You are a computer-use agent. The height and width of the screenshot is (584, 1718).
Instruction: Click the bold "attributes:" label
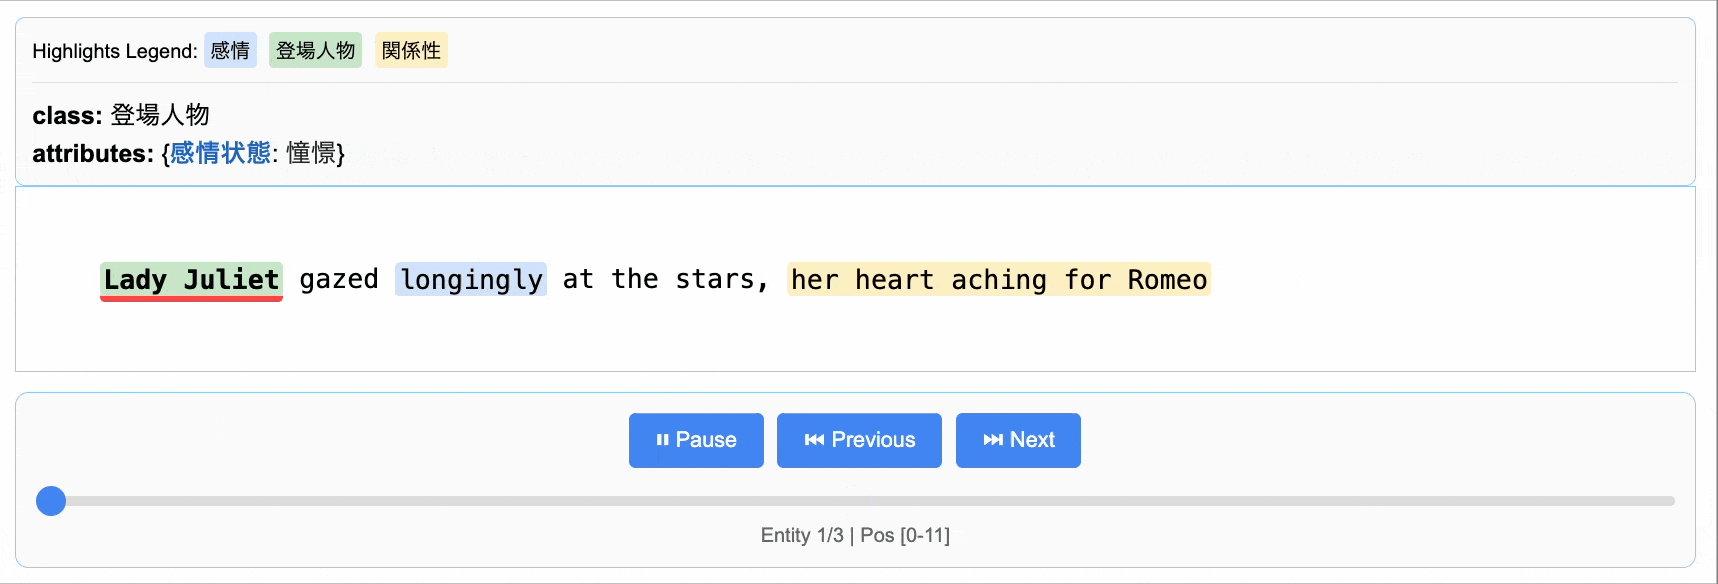pyautogui.click(x=93, y=153)
